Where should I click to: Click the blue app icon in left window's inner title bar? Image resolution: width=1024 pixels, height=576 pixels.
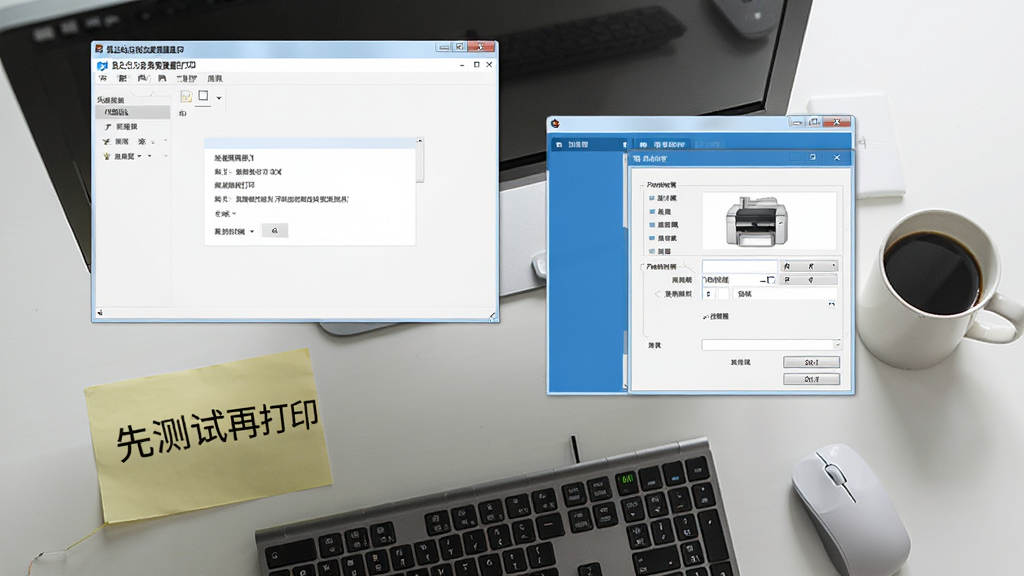[x=102, y=65]
